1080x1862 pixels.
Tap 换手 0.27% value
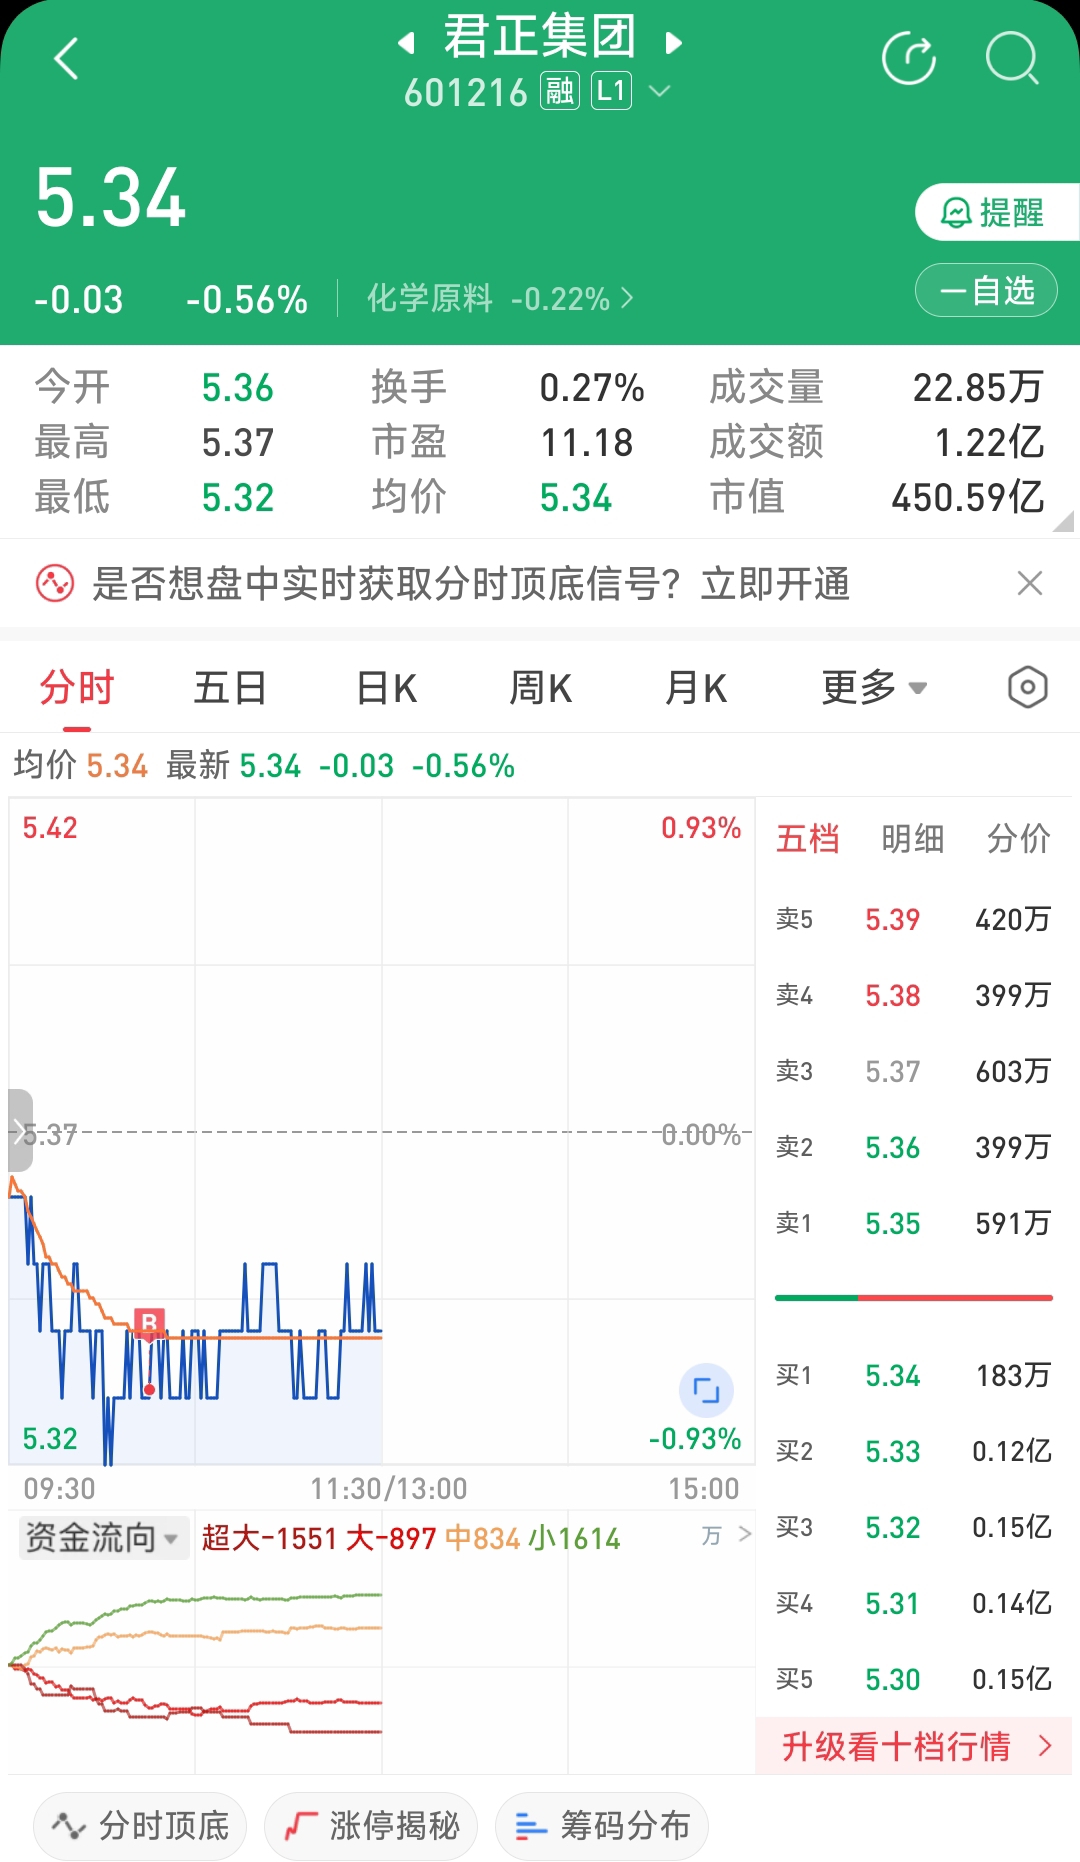click(592, 388)
